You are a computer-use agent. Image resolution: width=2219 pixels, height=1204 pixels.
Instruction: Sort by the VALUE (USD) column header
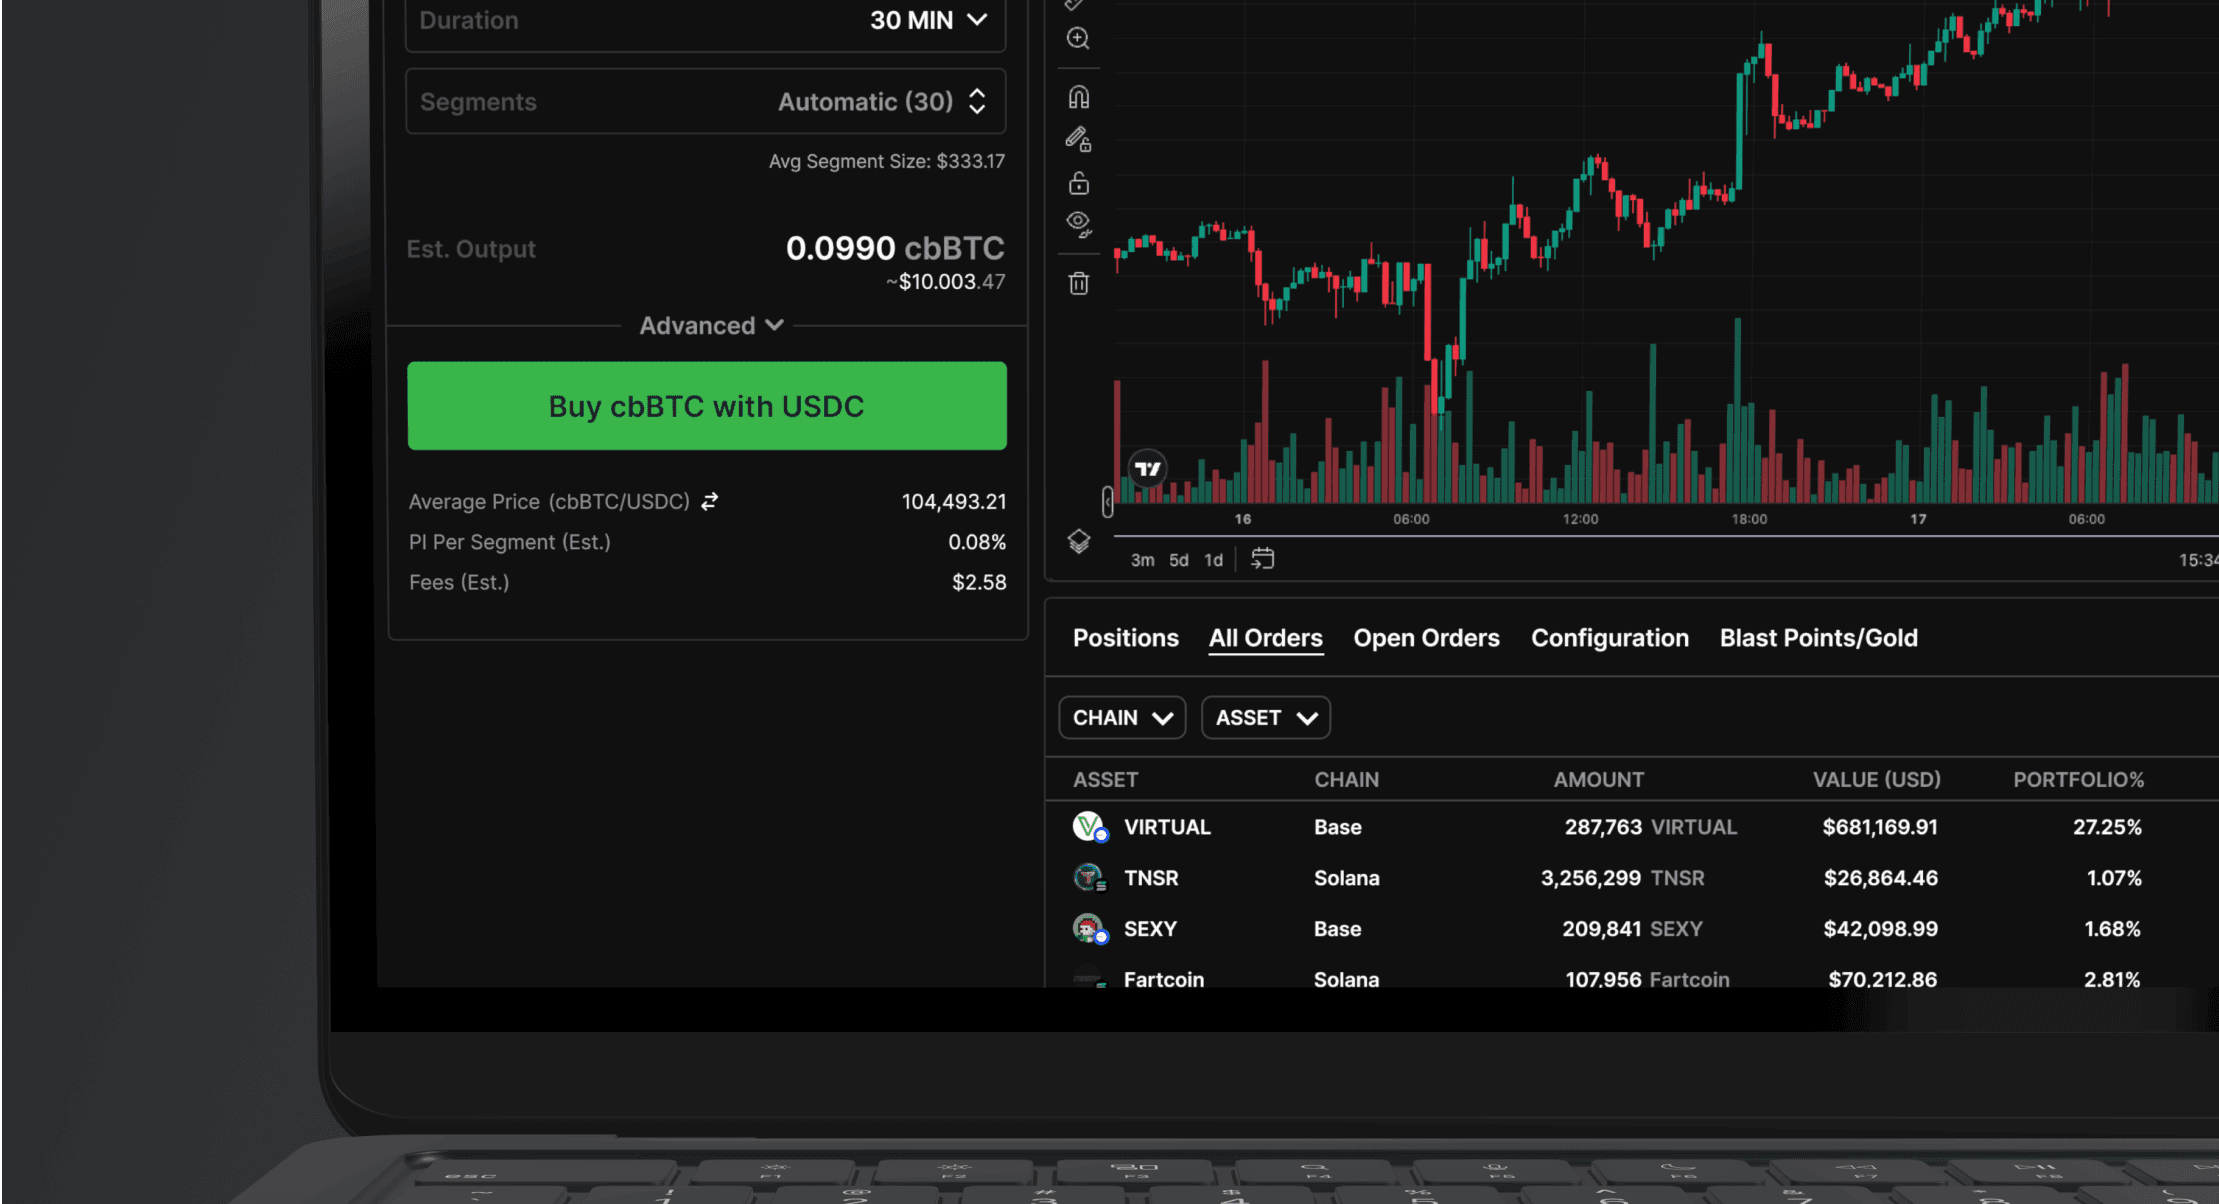coord(1876,780)
